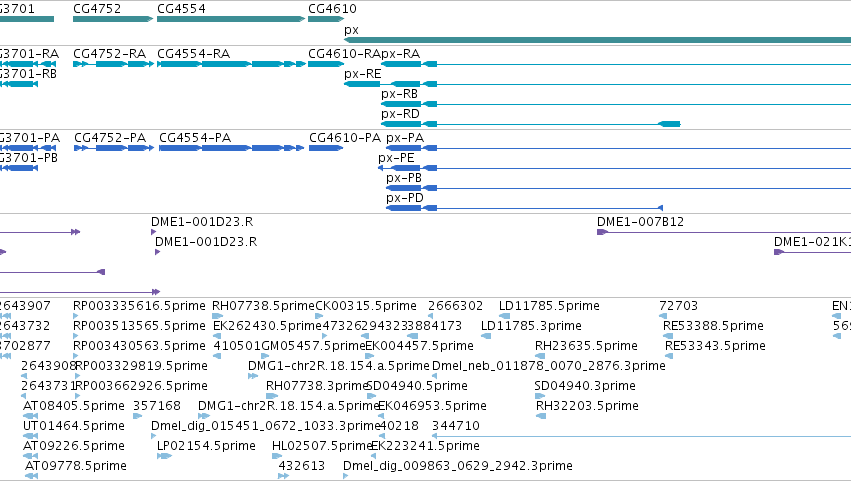Select the UT01464.5prime EST label
Viewport: 851px width, 481px height.
74,426
